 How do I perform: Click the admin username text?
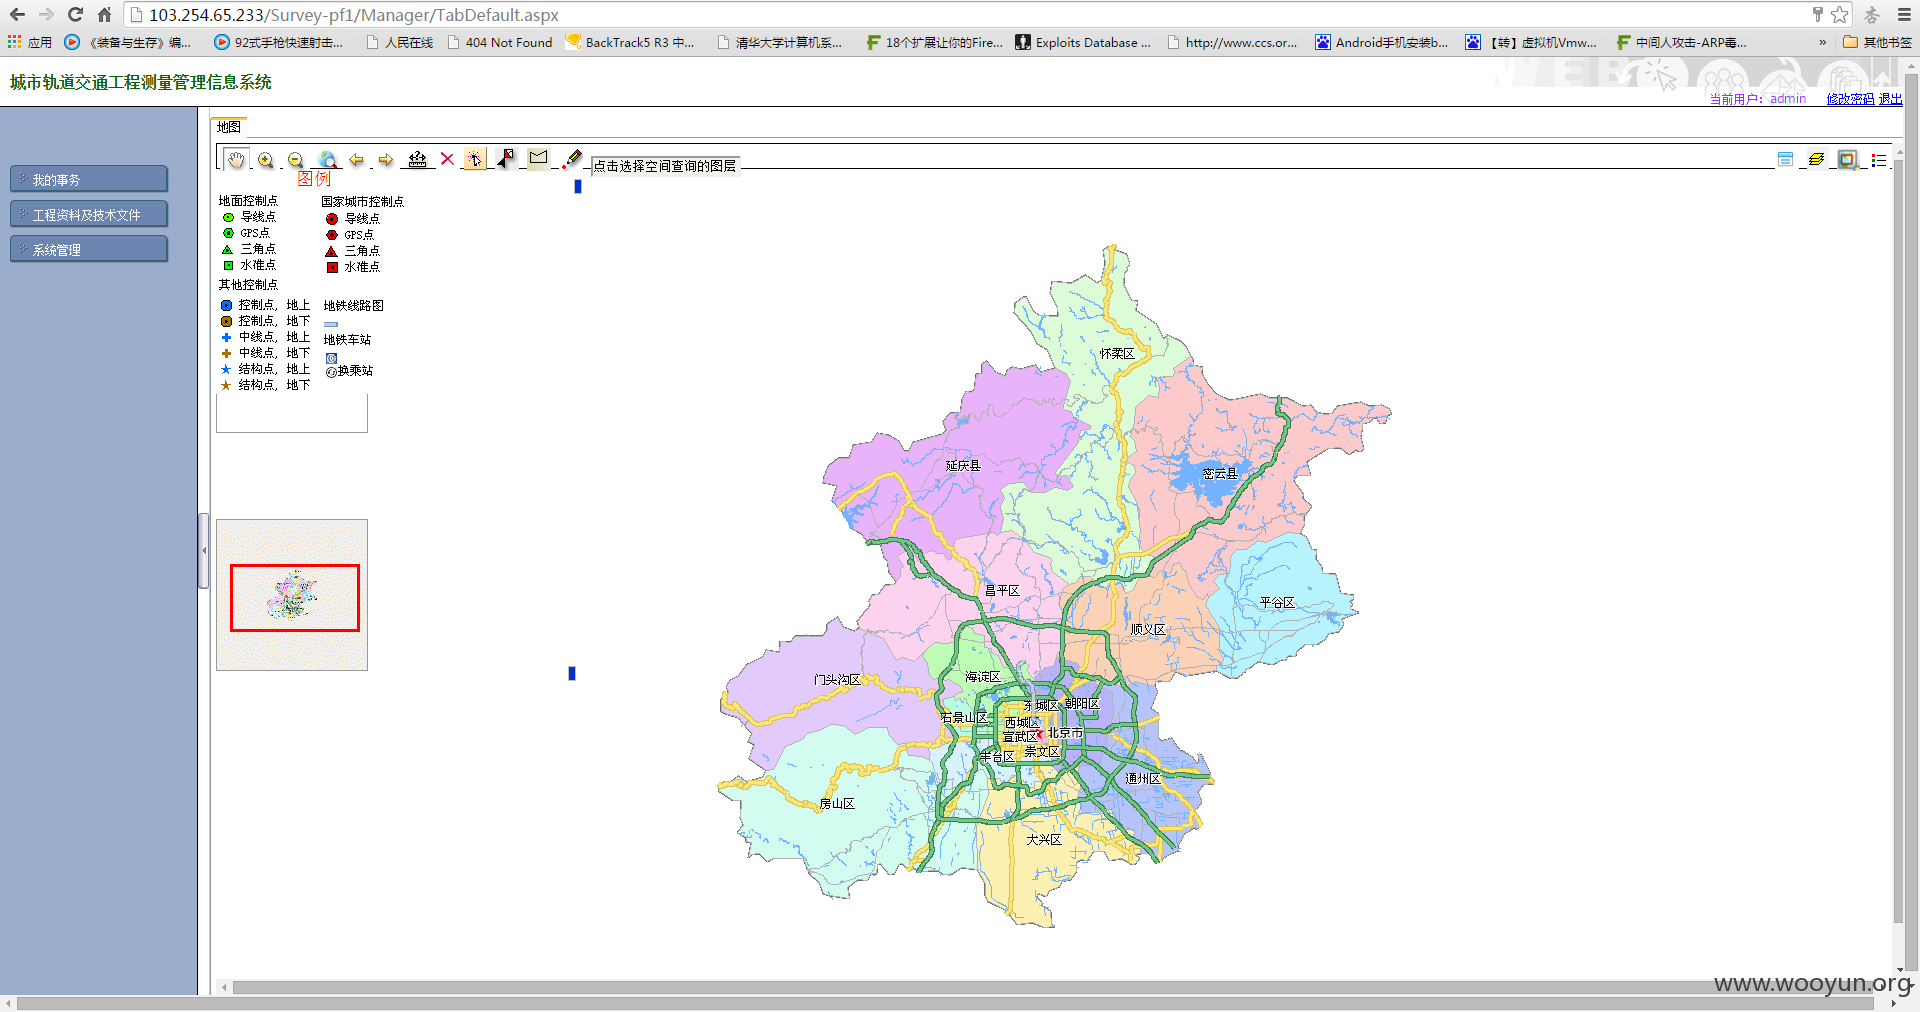click(x=1788, y=99)
